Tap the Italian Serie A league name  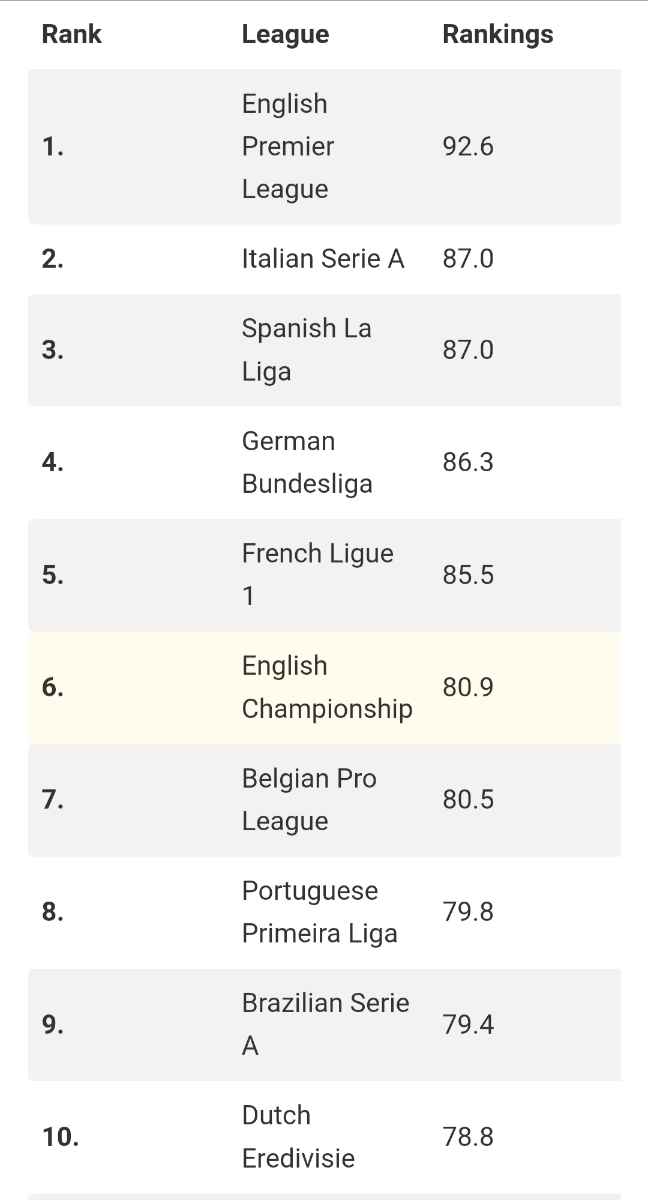(323, 259)
